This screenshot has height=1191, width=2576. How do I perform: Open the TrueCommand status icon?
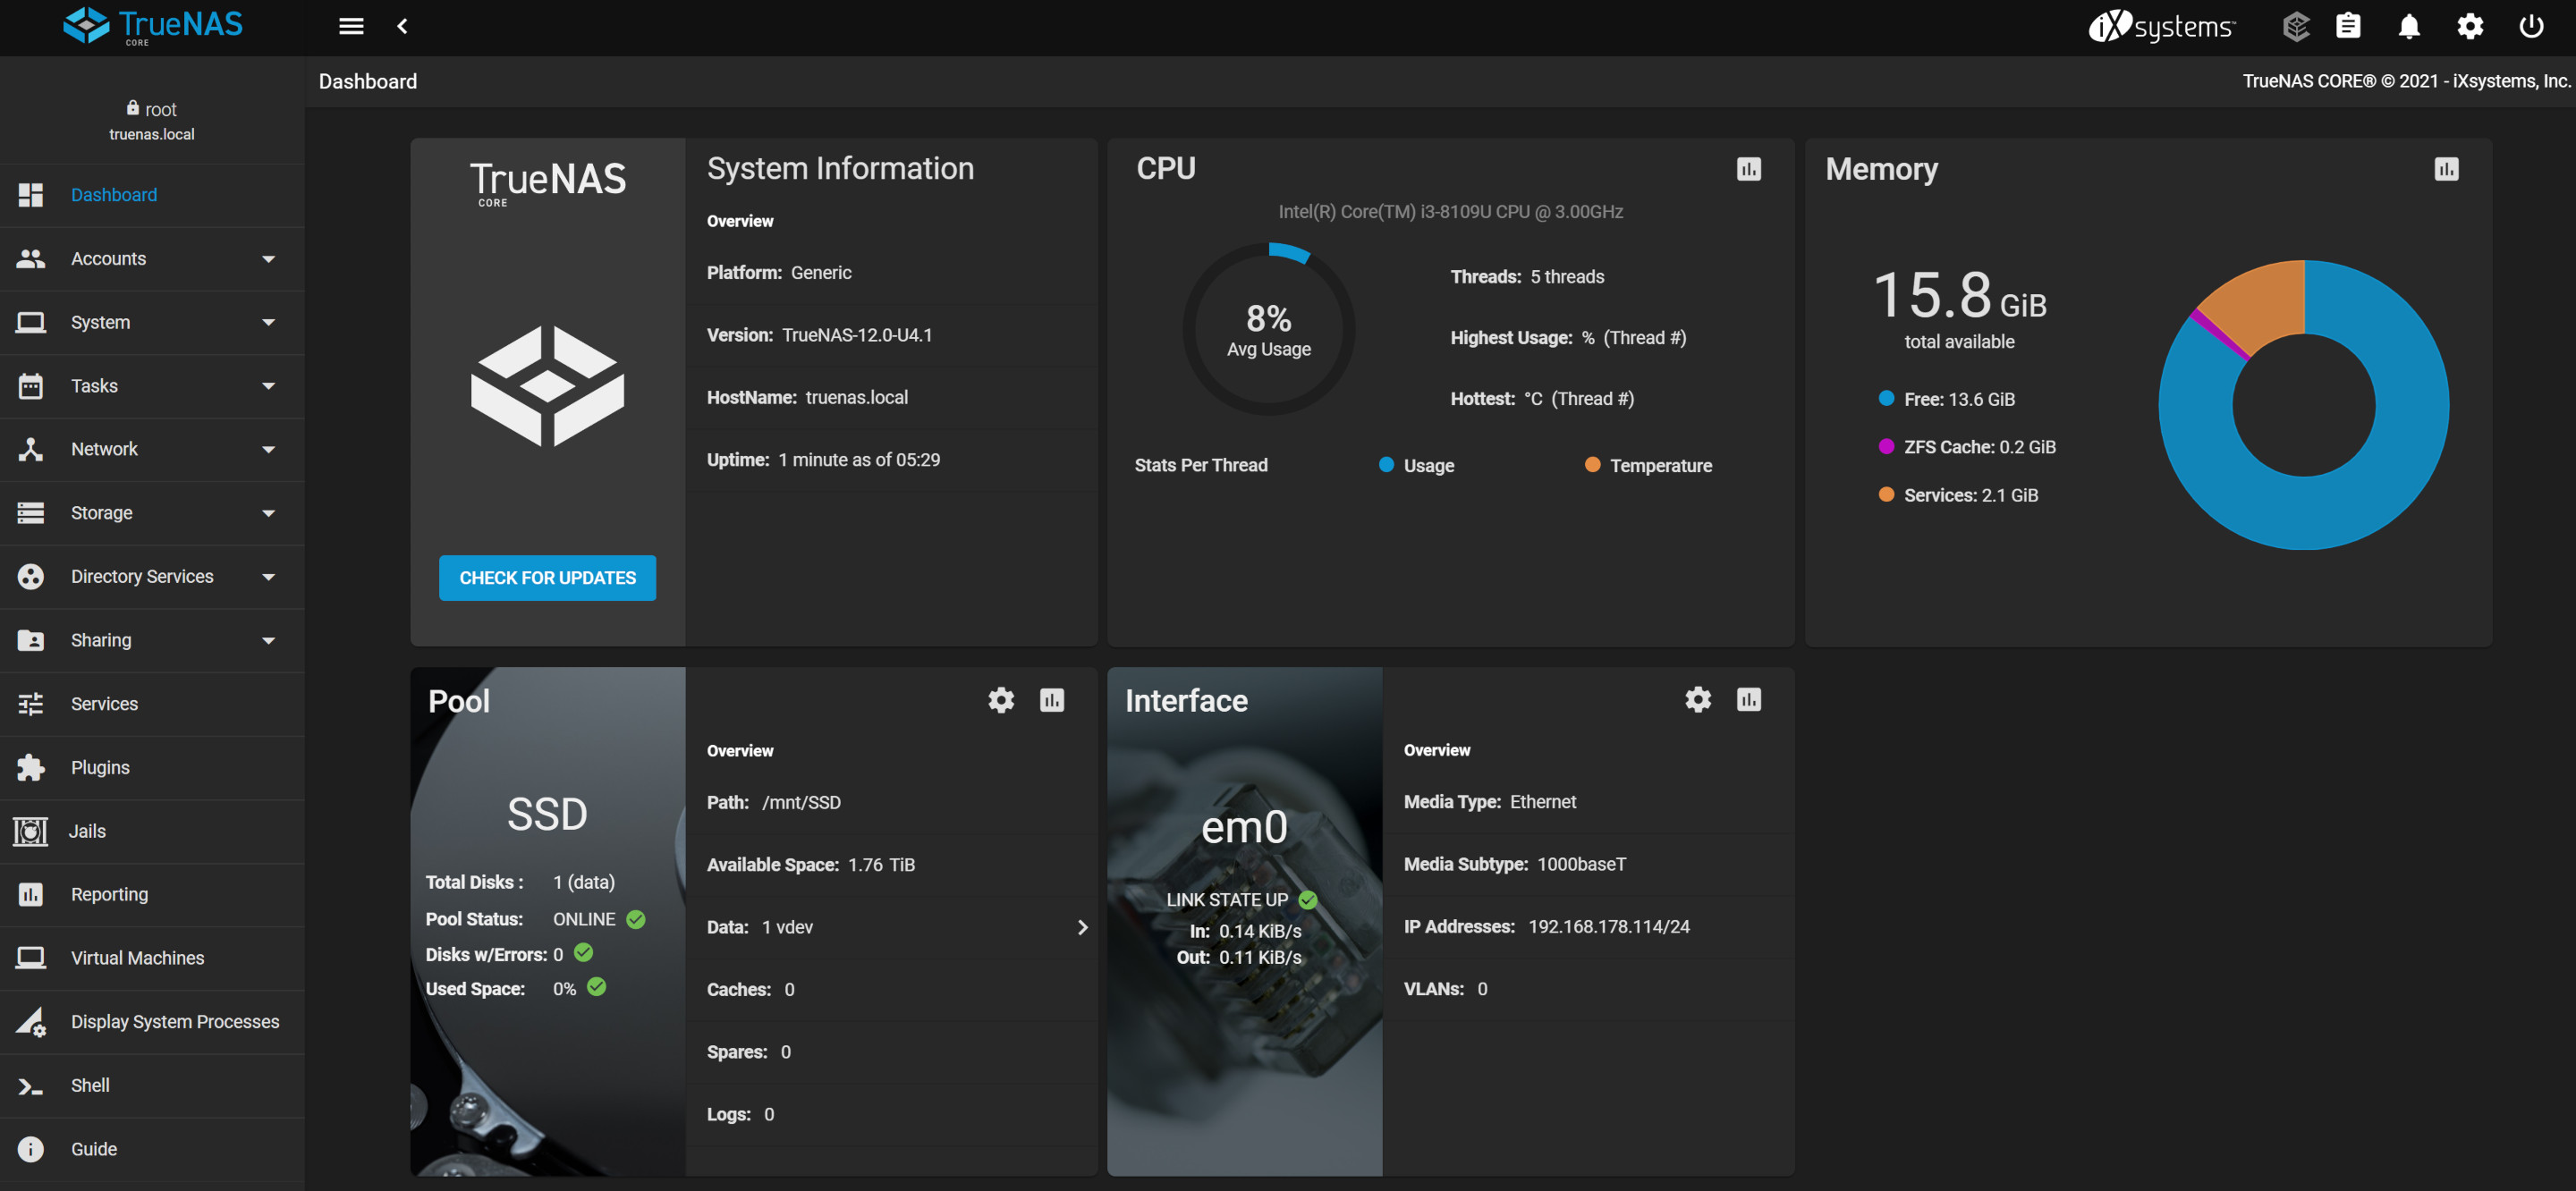2296,27
